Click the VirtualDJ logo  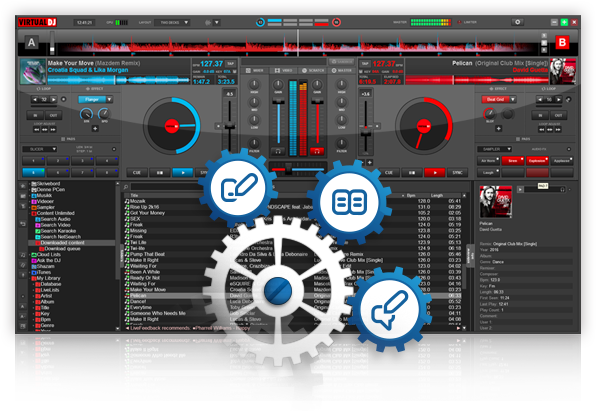coord(37,22)
